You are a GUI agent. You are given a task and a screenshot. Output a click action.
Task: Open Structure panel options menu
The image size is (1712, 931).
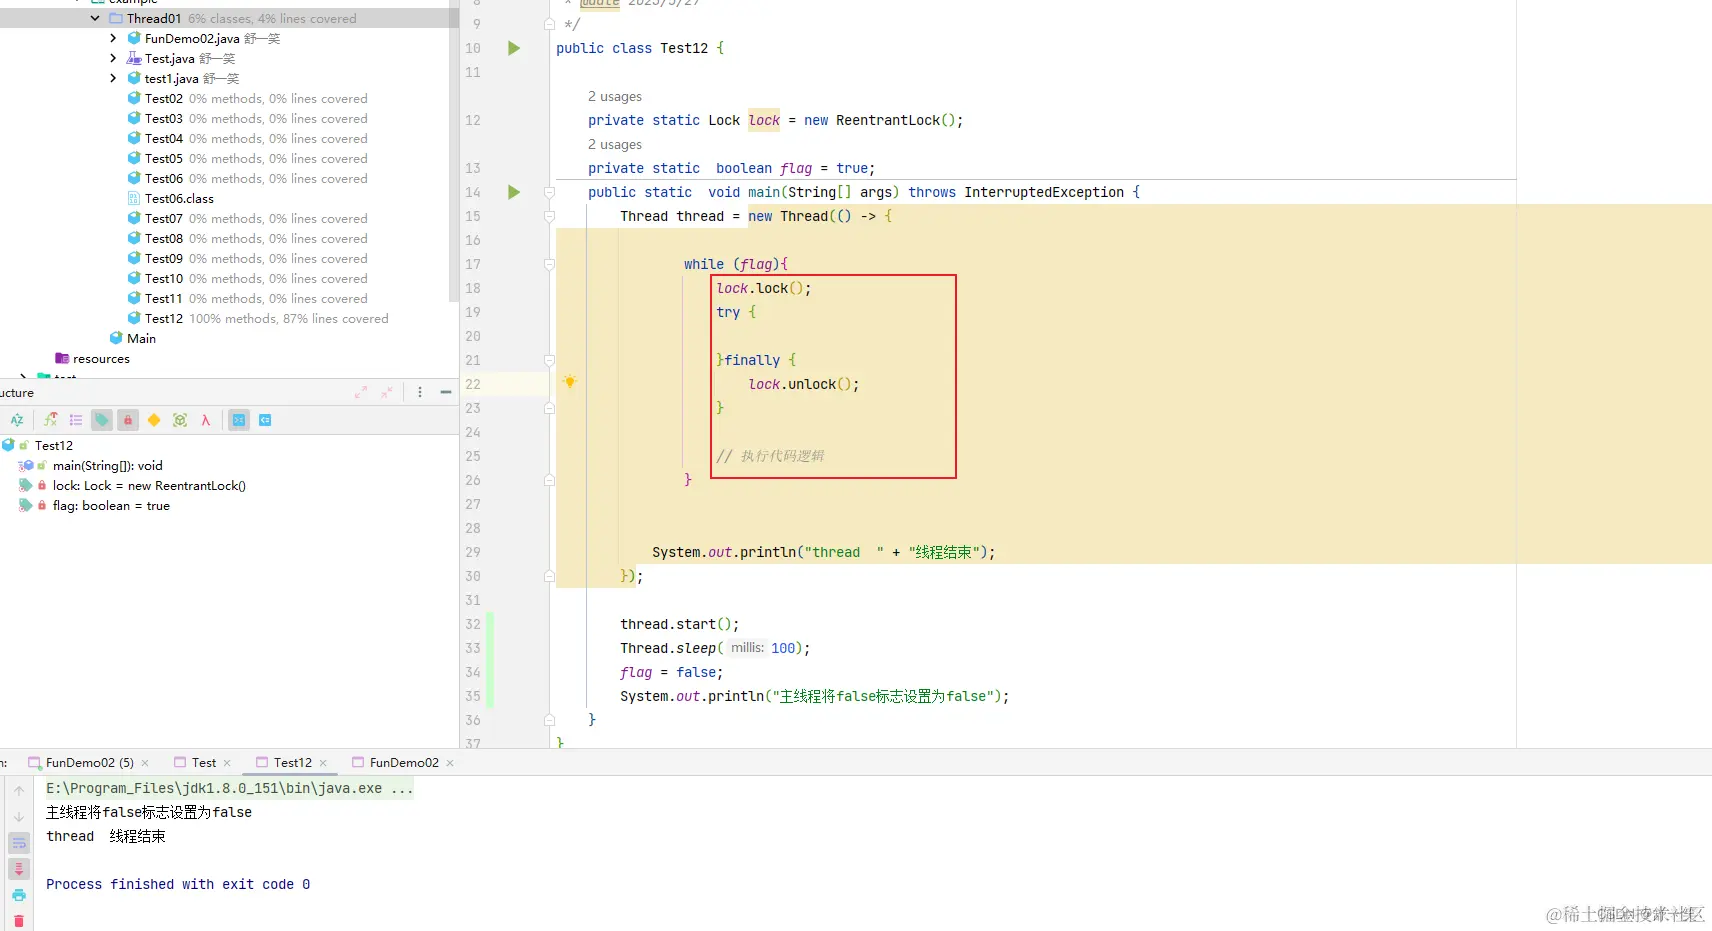(420, 392)
